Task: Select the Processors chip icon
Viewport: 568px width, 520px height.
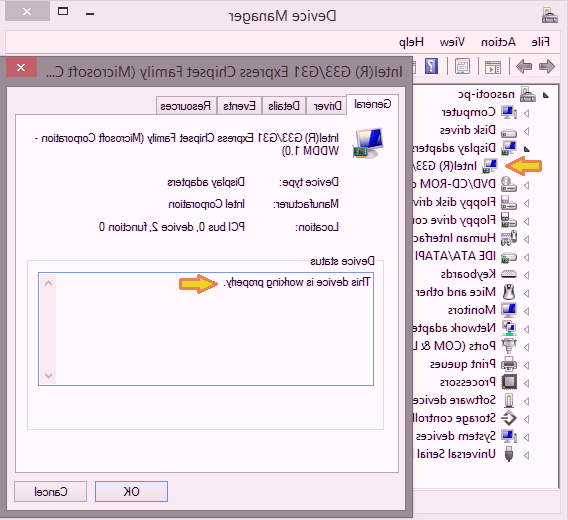Action: 509,382
